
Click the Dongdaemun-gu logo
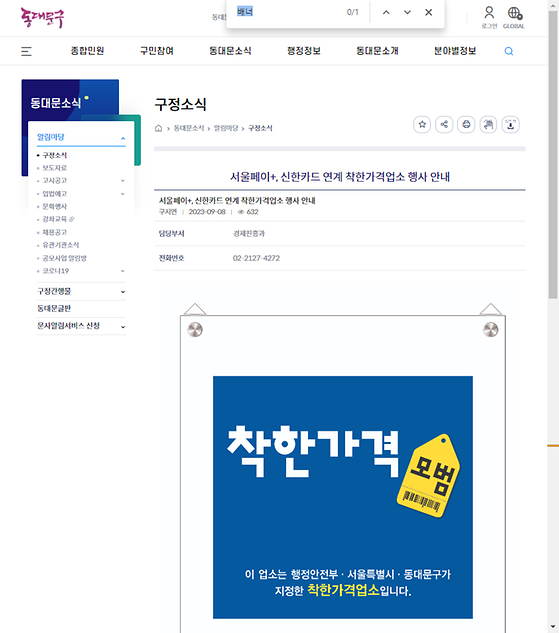(x=42, y=18)
